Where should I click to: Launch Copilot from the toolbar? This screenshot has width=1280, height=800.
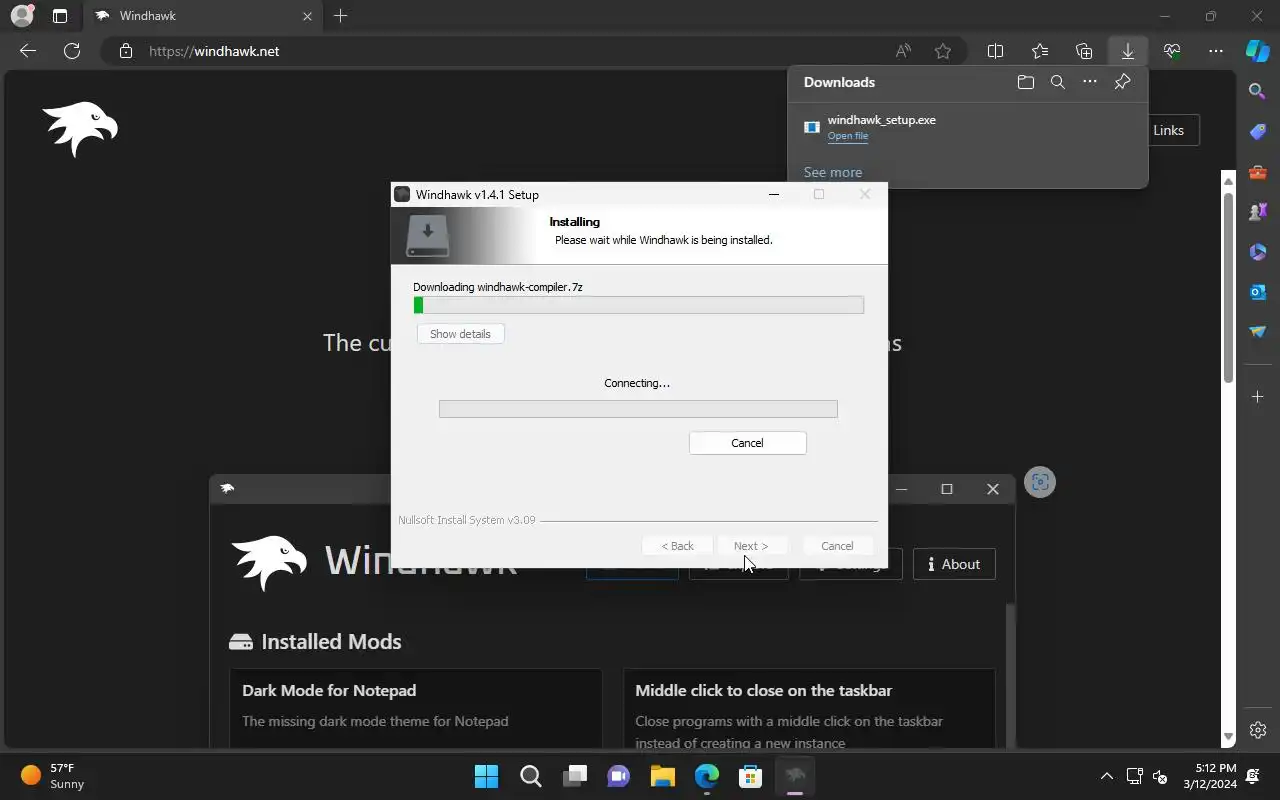[1258, 51]
